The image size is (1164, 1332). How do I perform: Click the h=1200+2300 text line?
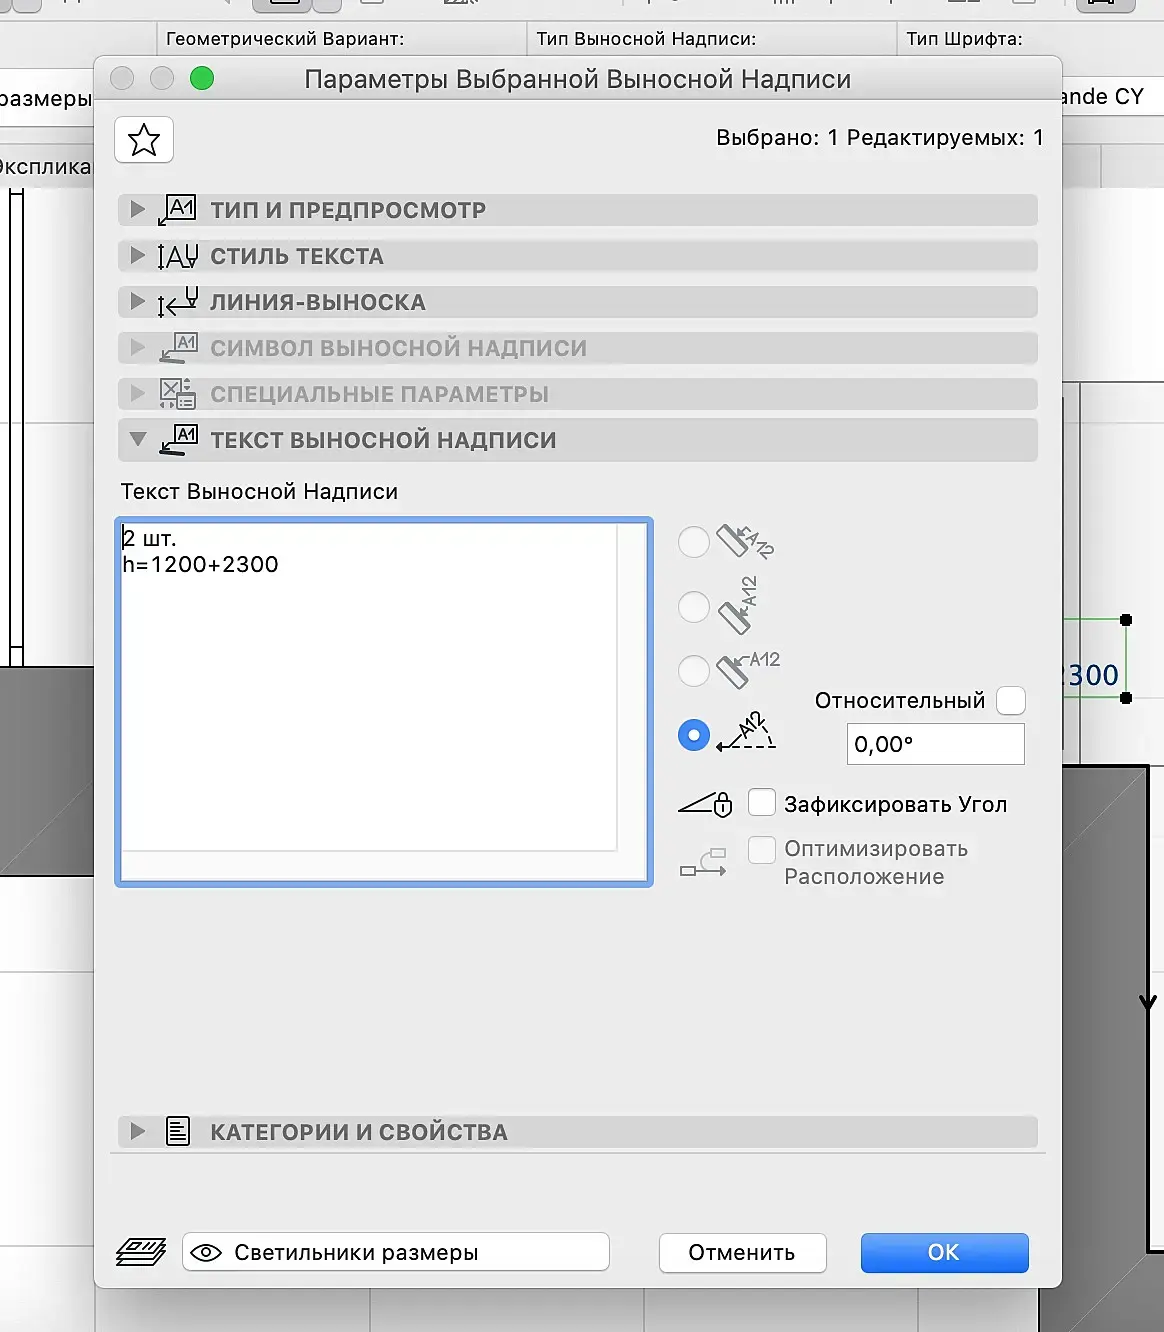pyautogui.click(x=201, y=564)
